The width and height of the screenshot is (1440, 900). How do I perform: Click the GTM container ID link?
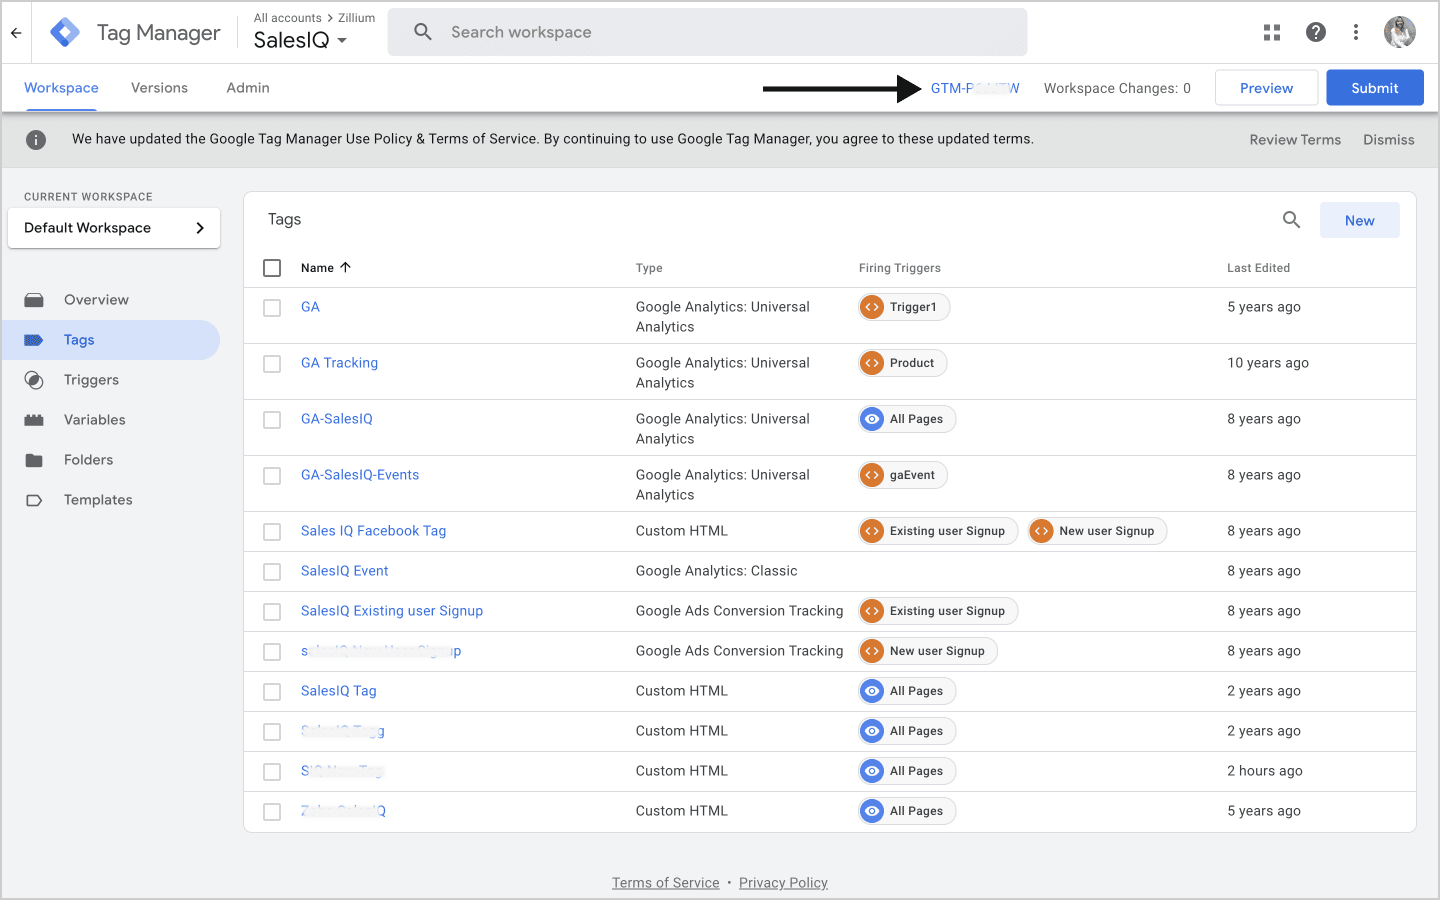click(975, 88)
